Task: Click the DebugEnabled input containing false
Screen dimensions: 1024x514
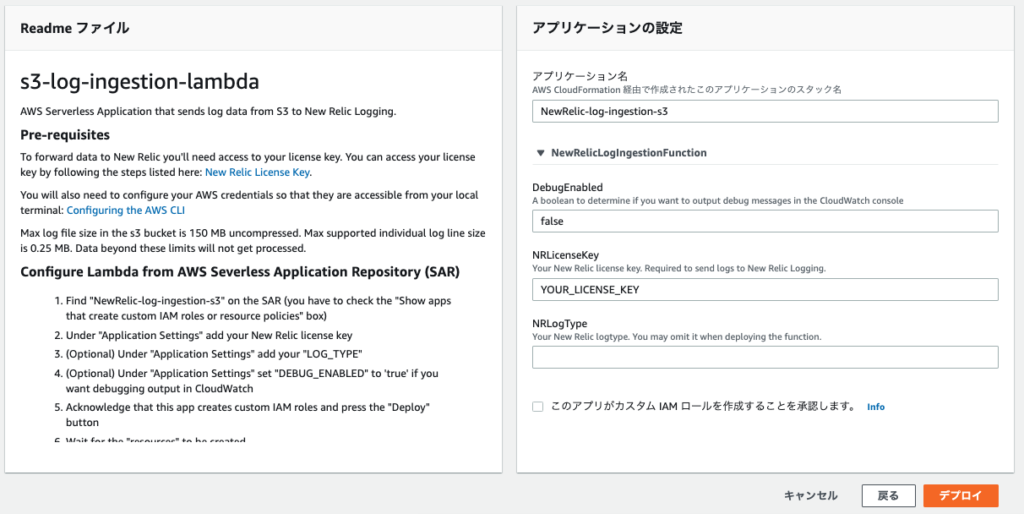Action: 765,221
